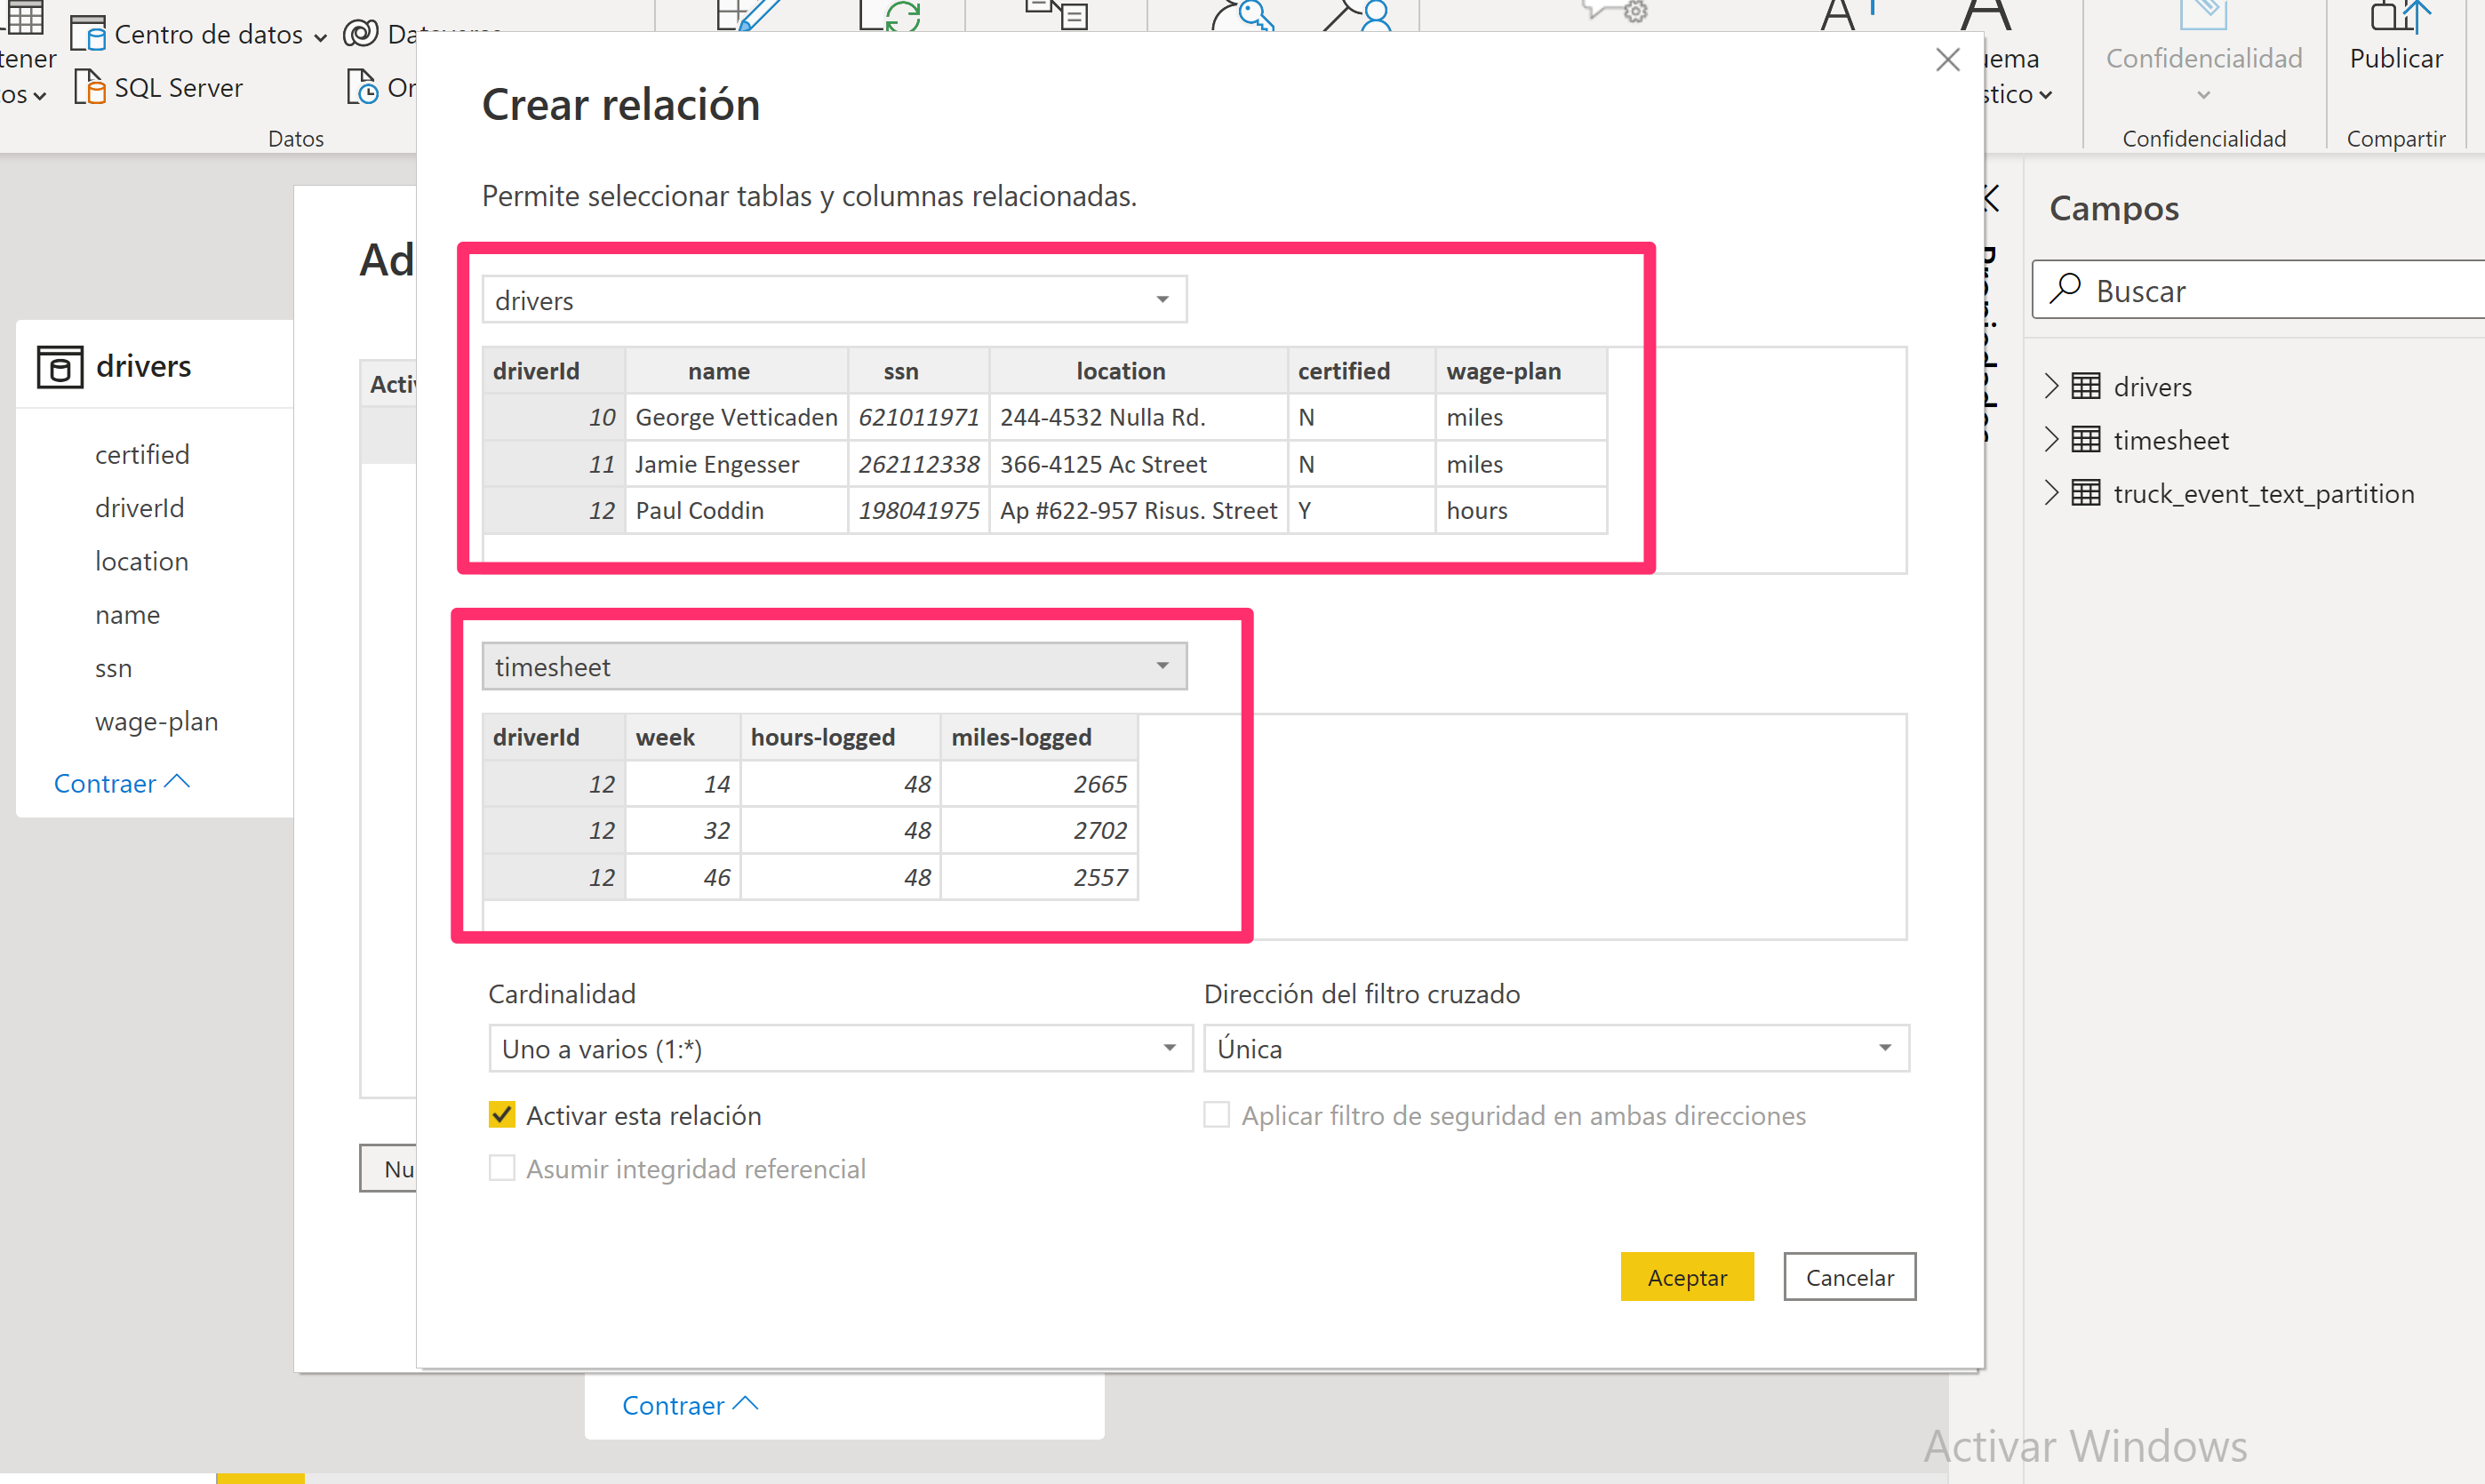Click the driverId field in the drivers card

139,507
